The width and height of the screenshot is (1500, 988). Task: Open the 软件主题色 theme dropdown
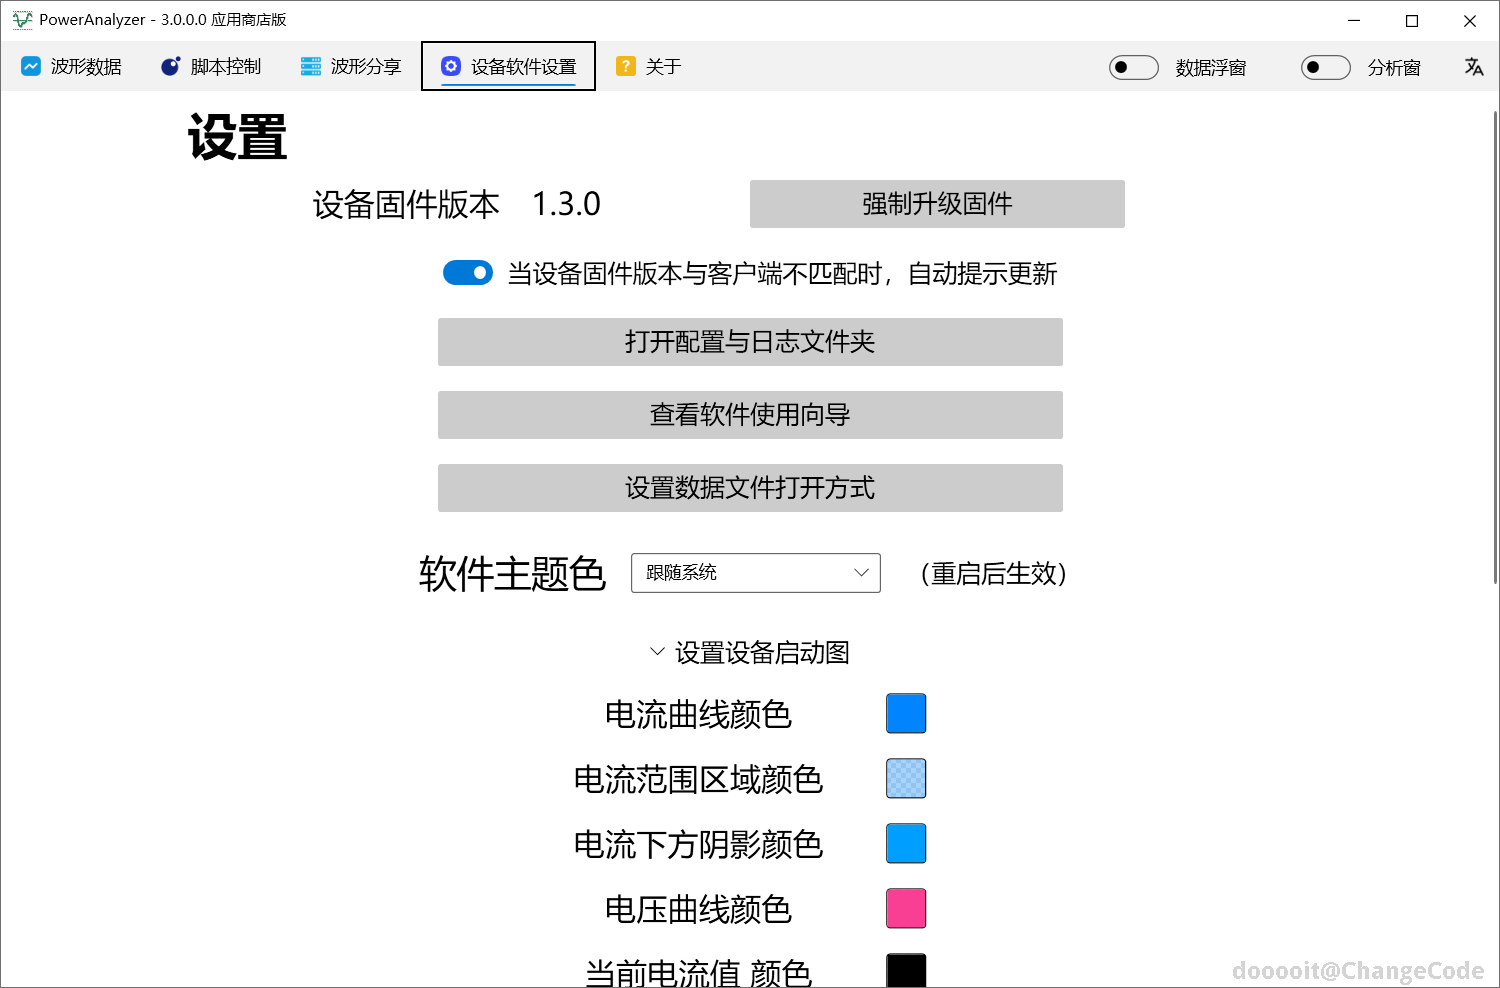point(755,573)
